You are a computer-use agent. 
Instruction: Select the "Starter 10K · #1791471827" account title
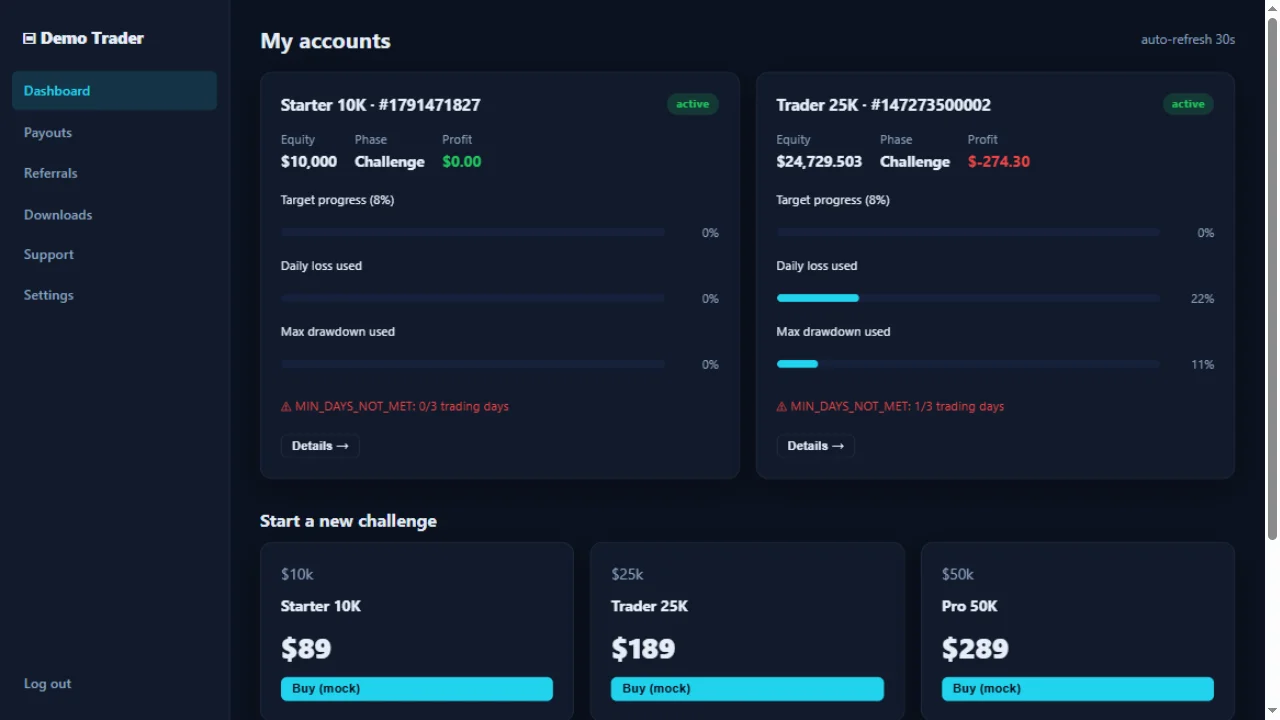[381, 105]
